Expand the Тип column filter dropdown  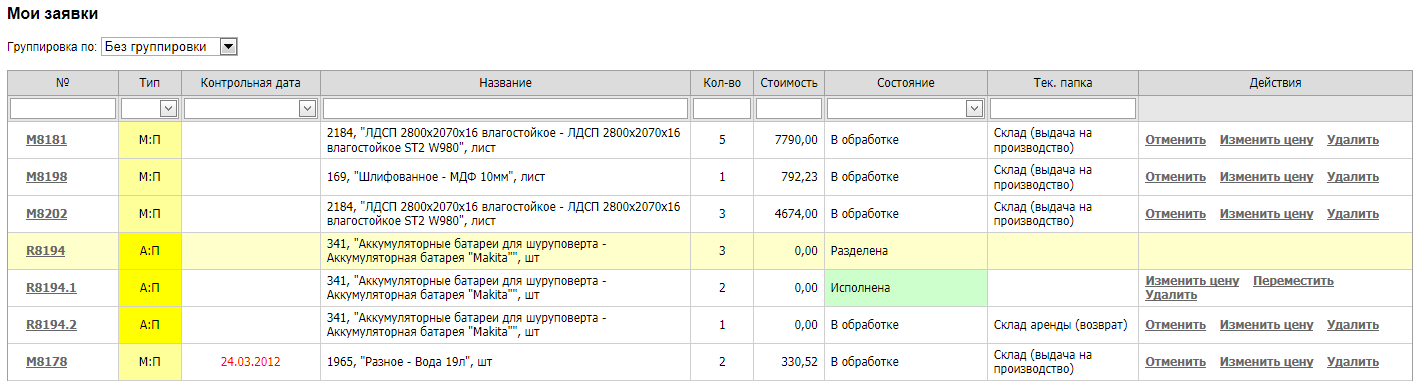pyautogui.click(x=150, y=108)
